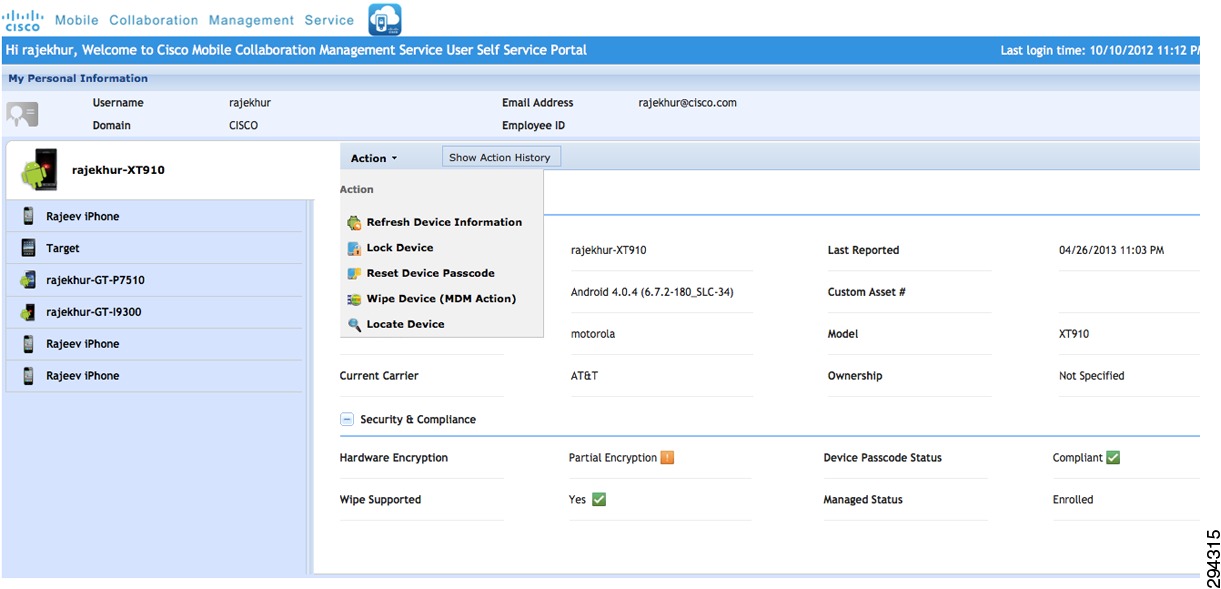Click the Hardware Encryption label
This screenshot has height=589, width=1221.
point(394,458)
